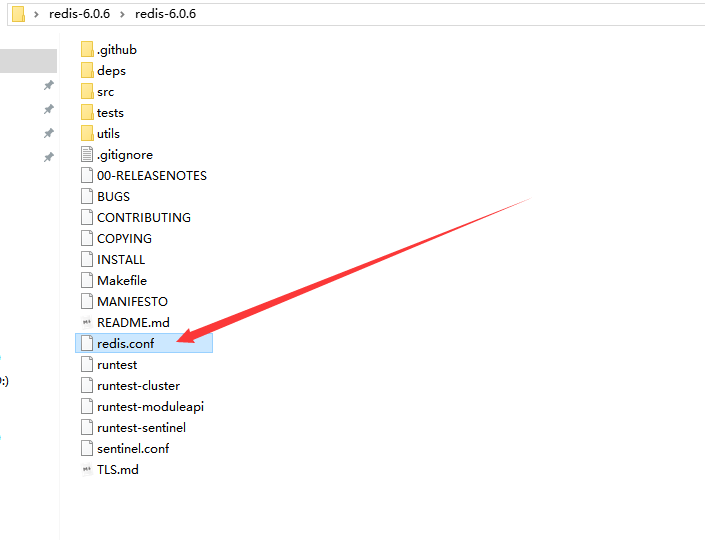
Task: Select the redis.conf file icon
Action: pyautogui.click(x=87, y=344)
